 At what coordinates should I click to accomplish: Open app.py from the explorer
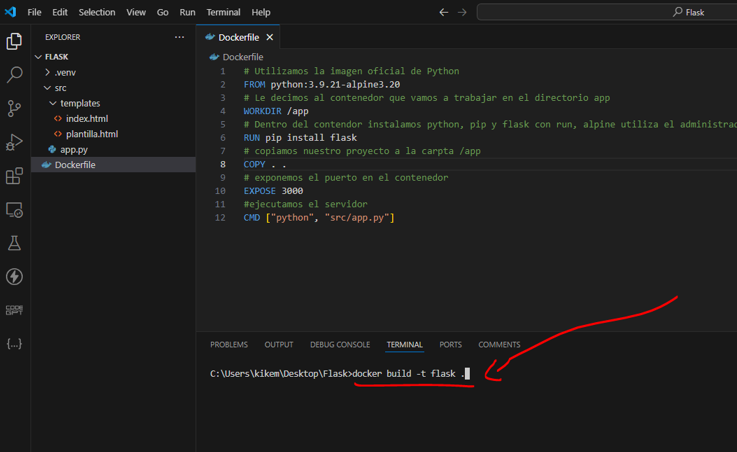74,149
